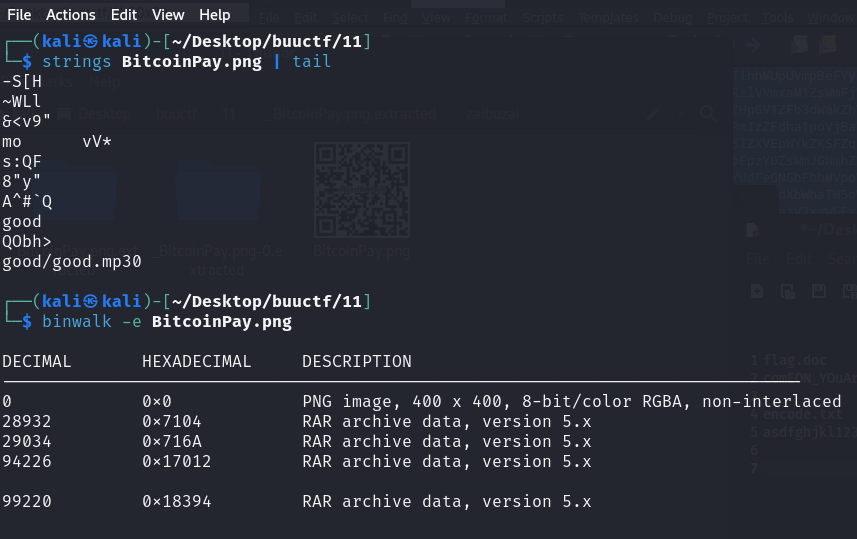The width and height of the screenshot is (857, 539).
Task: Click the document icon beside text editor title
Action: [753, 230]
